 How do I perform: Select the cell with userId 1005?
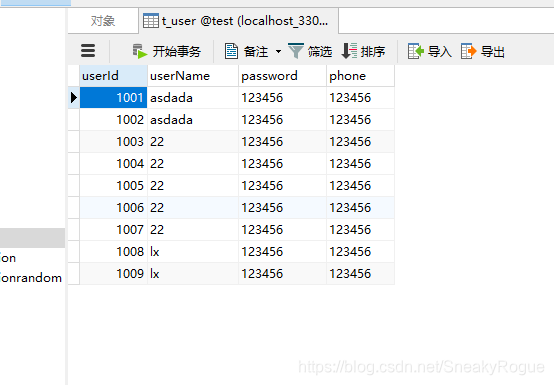pyautogui.click(x=113, y=185)
